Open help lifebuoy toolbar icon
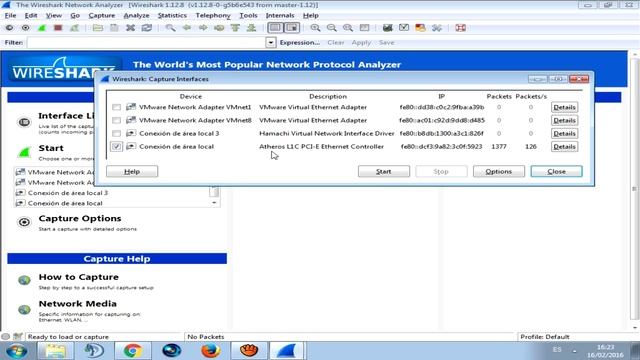The height and width of the screenshot is (360, 640). coord(461,28)
